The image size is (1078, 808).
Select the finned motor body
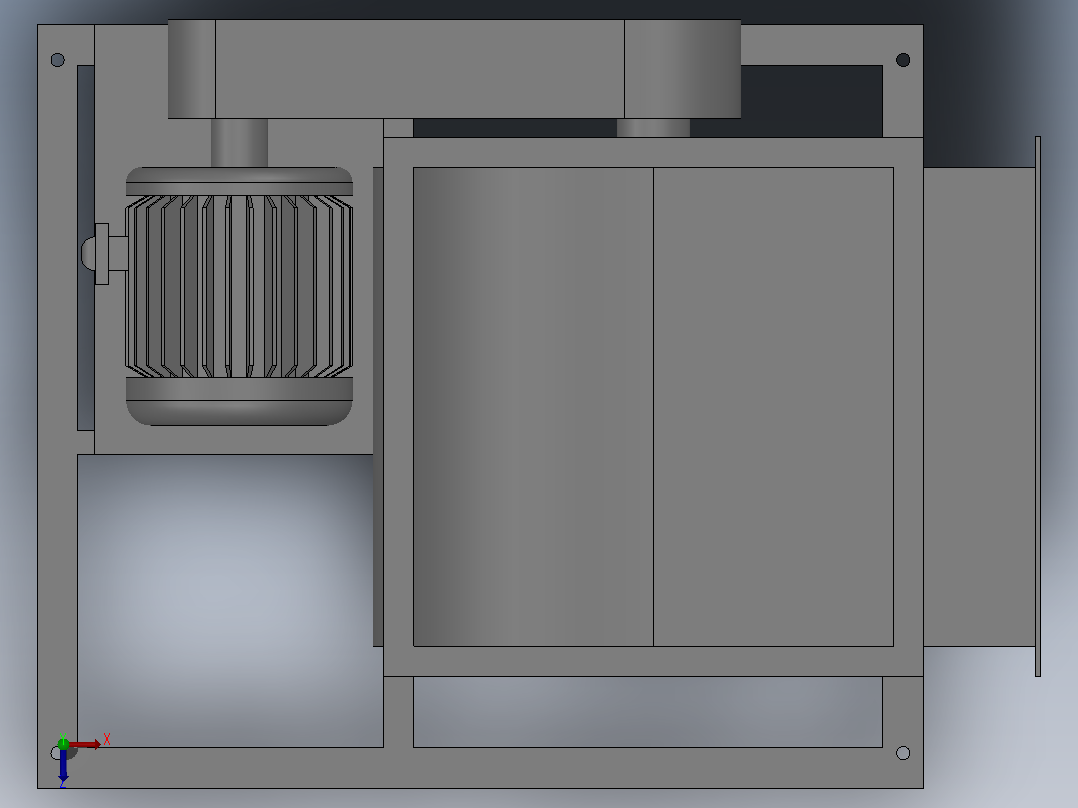pyautogui.click(x=239, y=286)
